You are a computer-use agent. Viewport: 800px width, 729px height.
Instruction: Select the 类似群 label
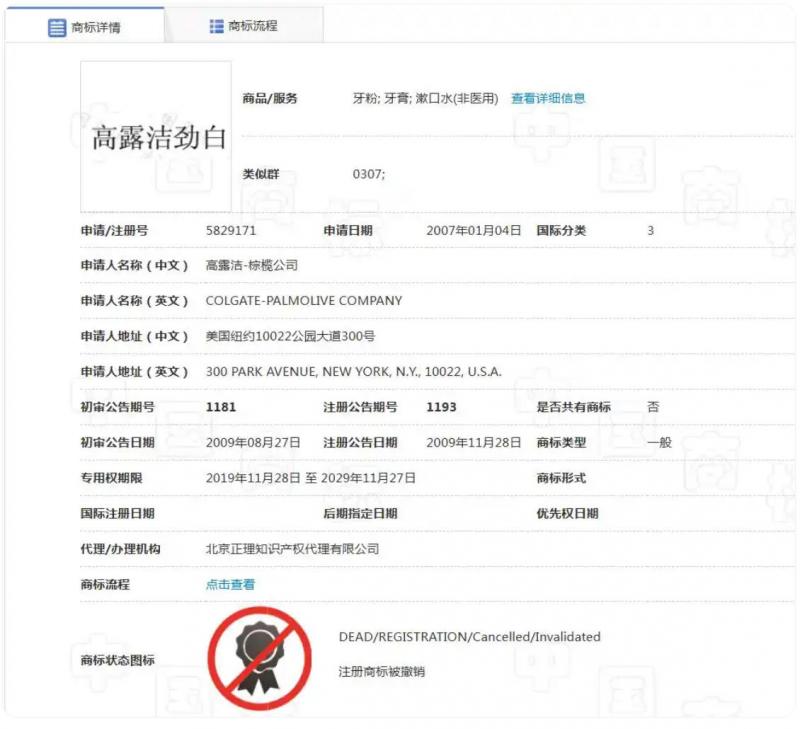point(261,174)
